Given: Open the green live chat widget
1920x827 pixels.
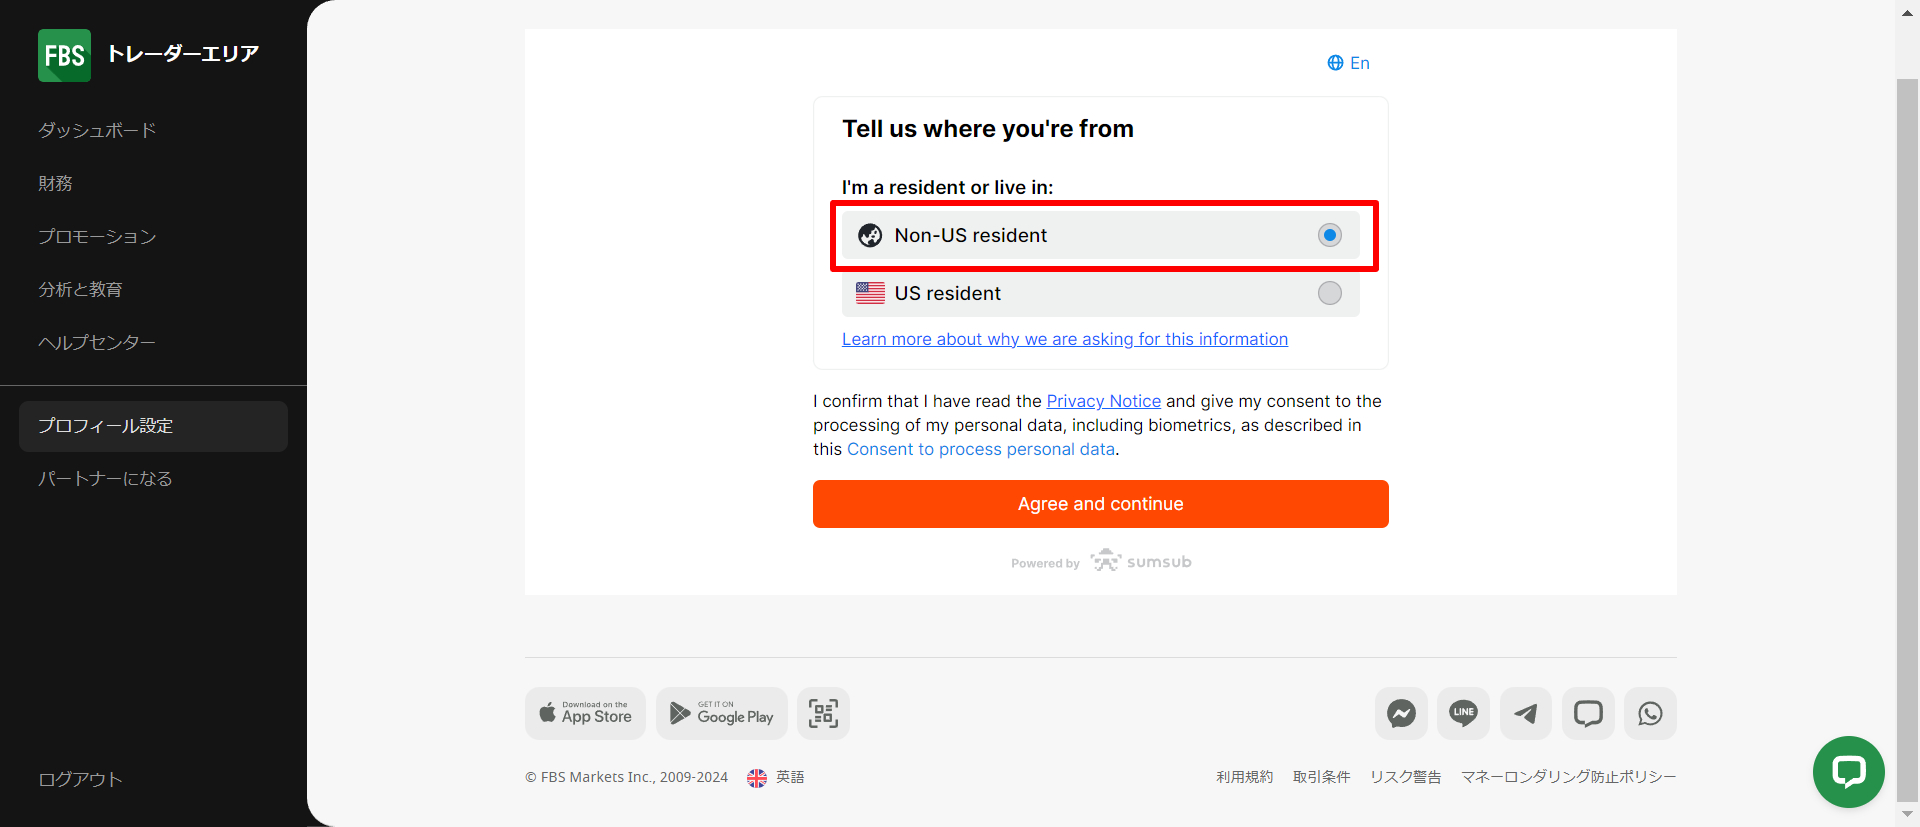Looking at the screenshot, I should point(1848,771).
